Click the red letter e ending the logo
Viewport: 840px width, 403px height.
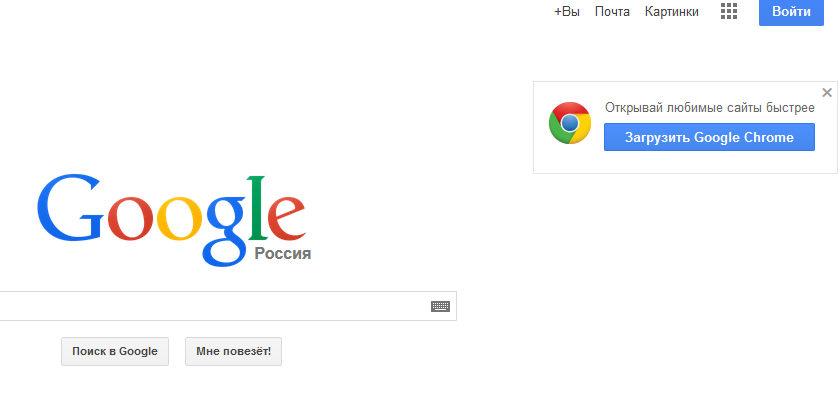pos(287,219)
